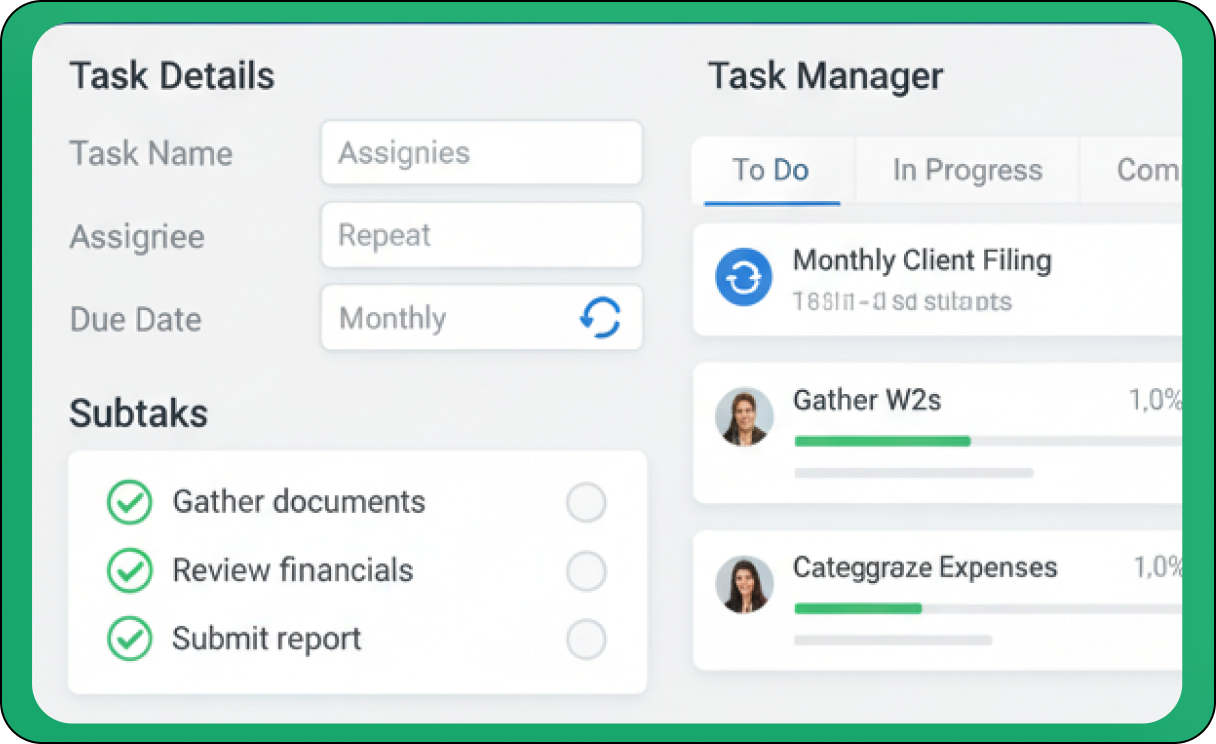Switch to the In Progress tab
Viewport: 1216px width, 744px height.
click(x=967, y=170)
